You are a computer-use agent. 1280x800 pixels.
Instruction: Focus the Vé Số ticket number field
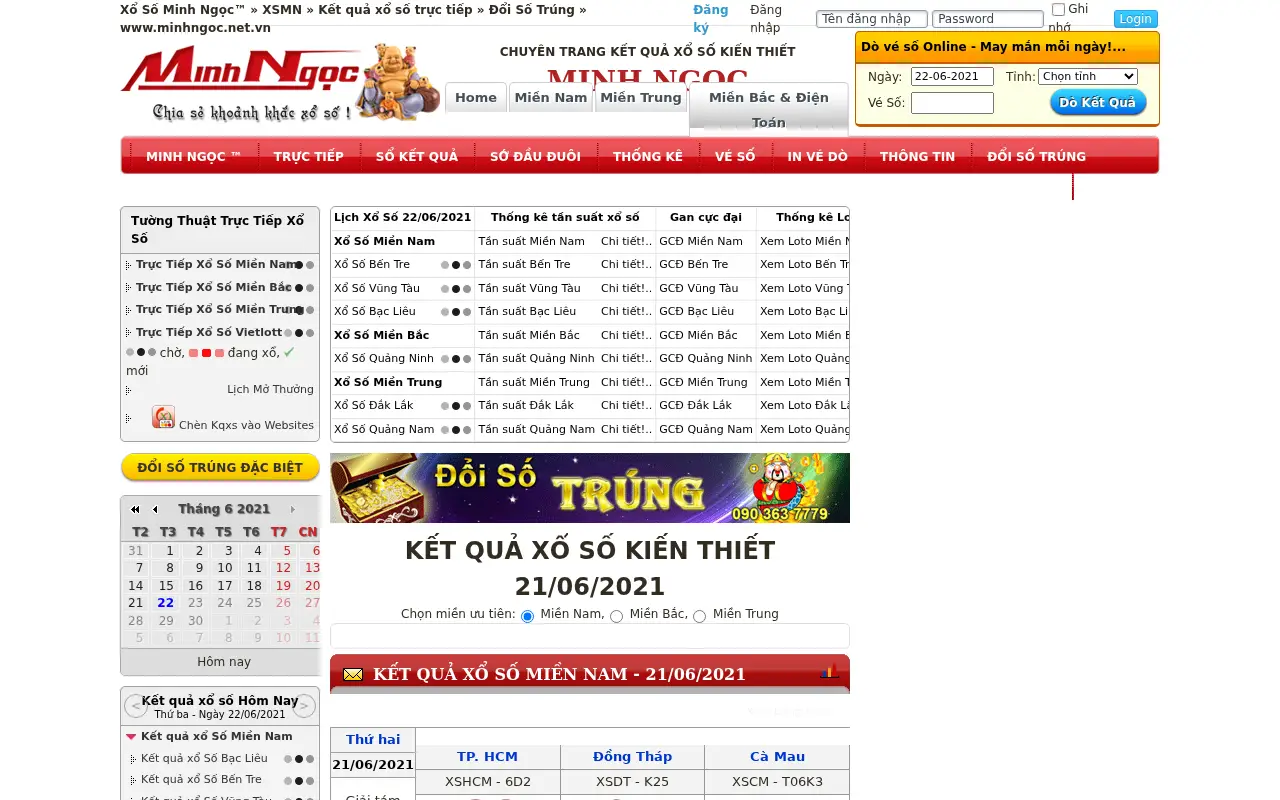click(x=952, y=102)
